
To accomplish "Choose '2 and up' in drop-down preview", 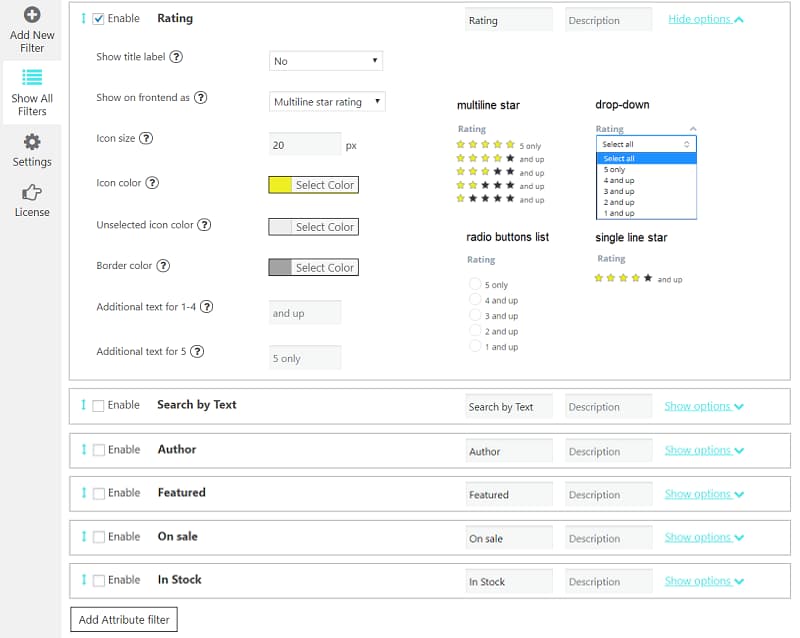I will [x=646, y=203].
